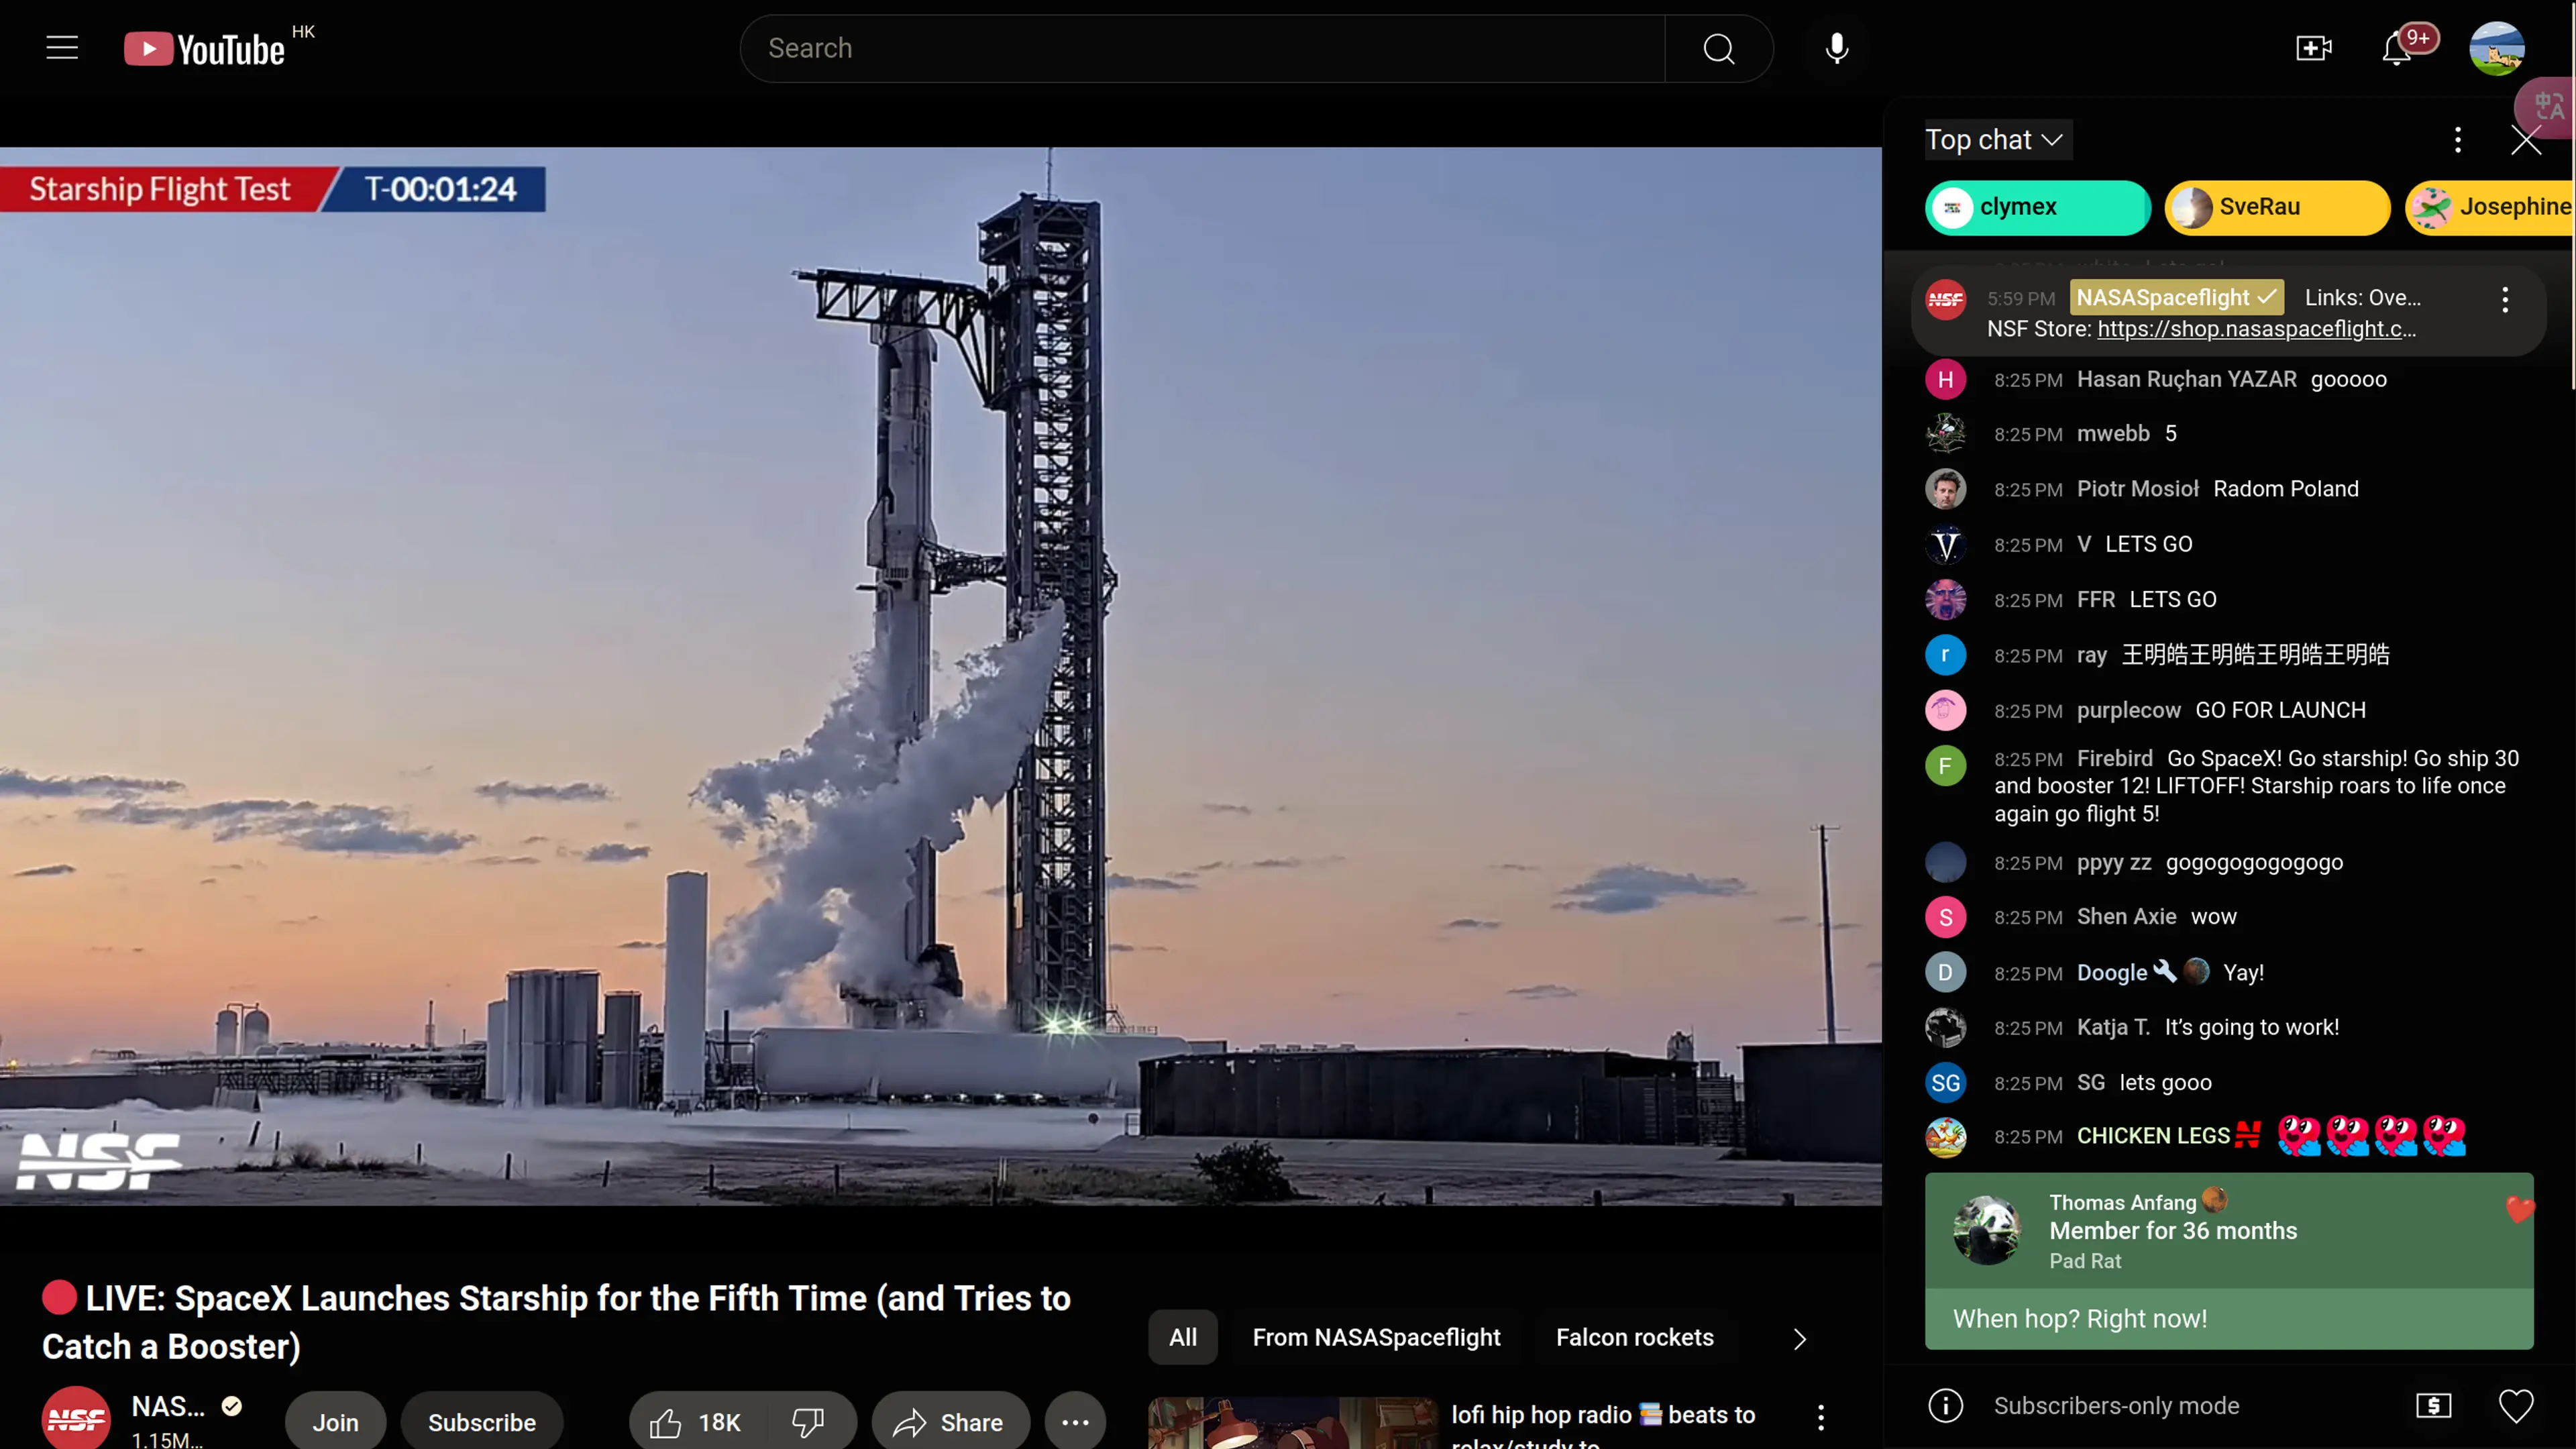
Task: Click 'ppyy zz' chat author name
Action: (x=2113, y=863)
